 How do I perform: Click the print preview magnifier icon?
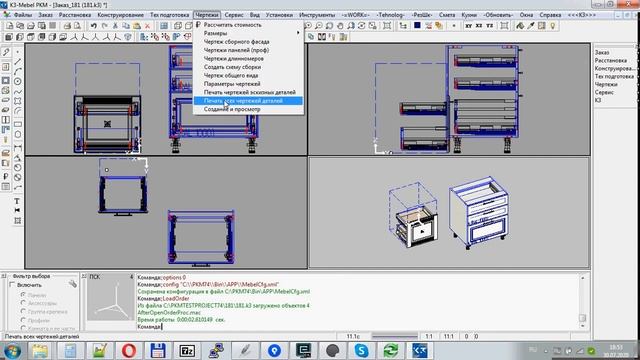78,26
